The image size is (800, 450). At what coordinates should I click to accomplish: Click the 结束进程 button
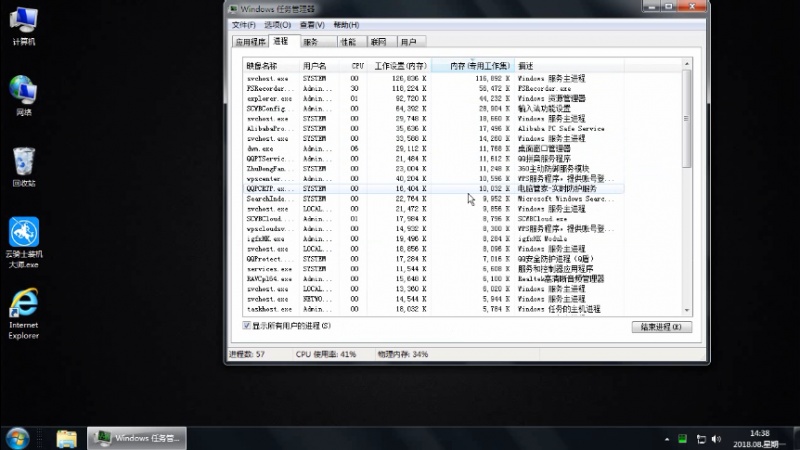tap(661, 327)
